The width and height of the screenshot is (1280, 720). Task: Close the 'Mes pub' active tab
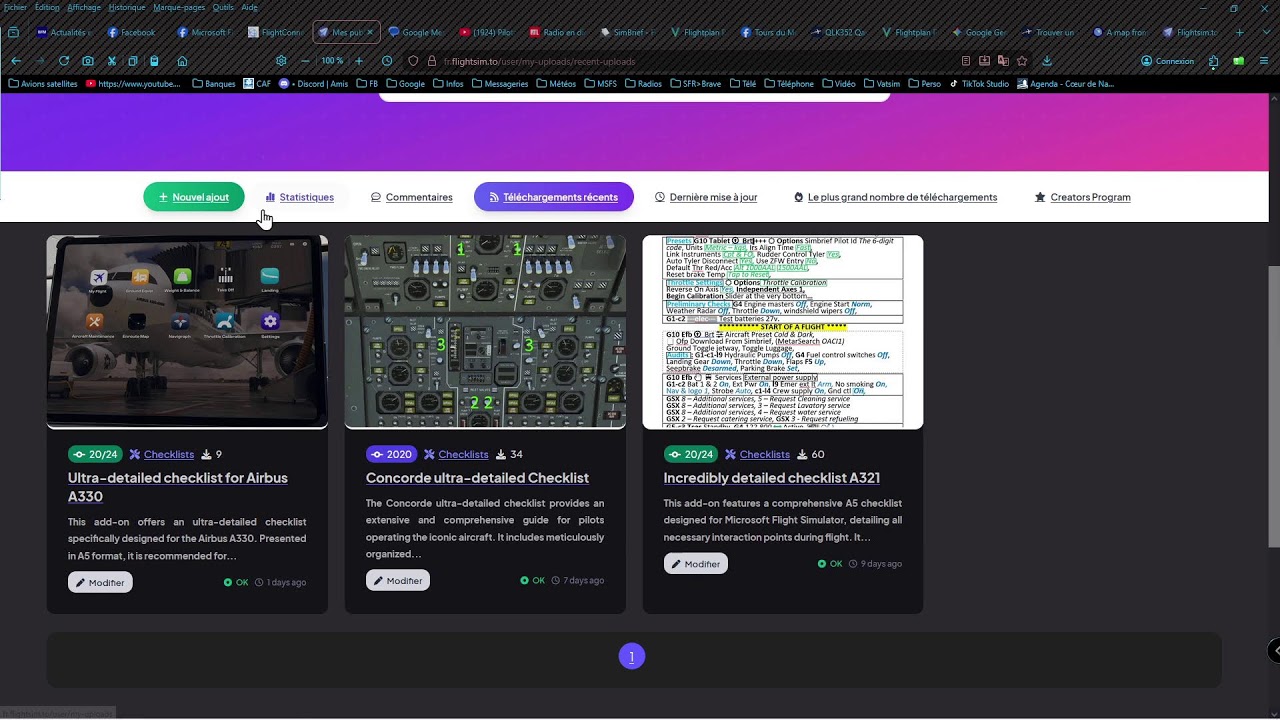click(371, 32)
